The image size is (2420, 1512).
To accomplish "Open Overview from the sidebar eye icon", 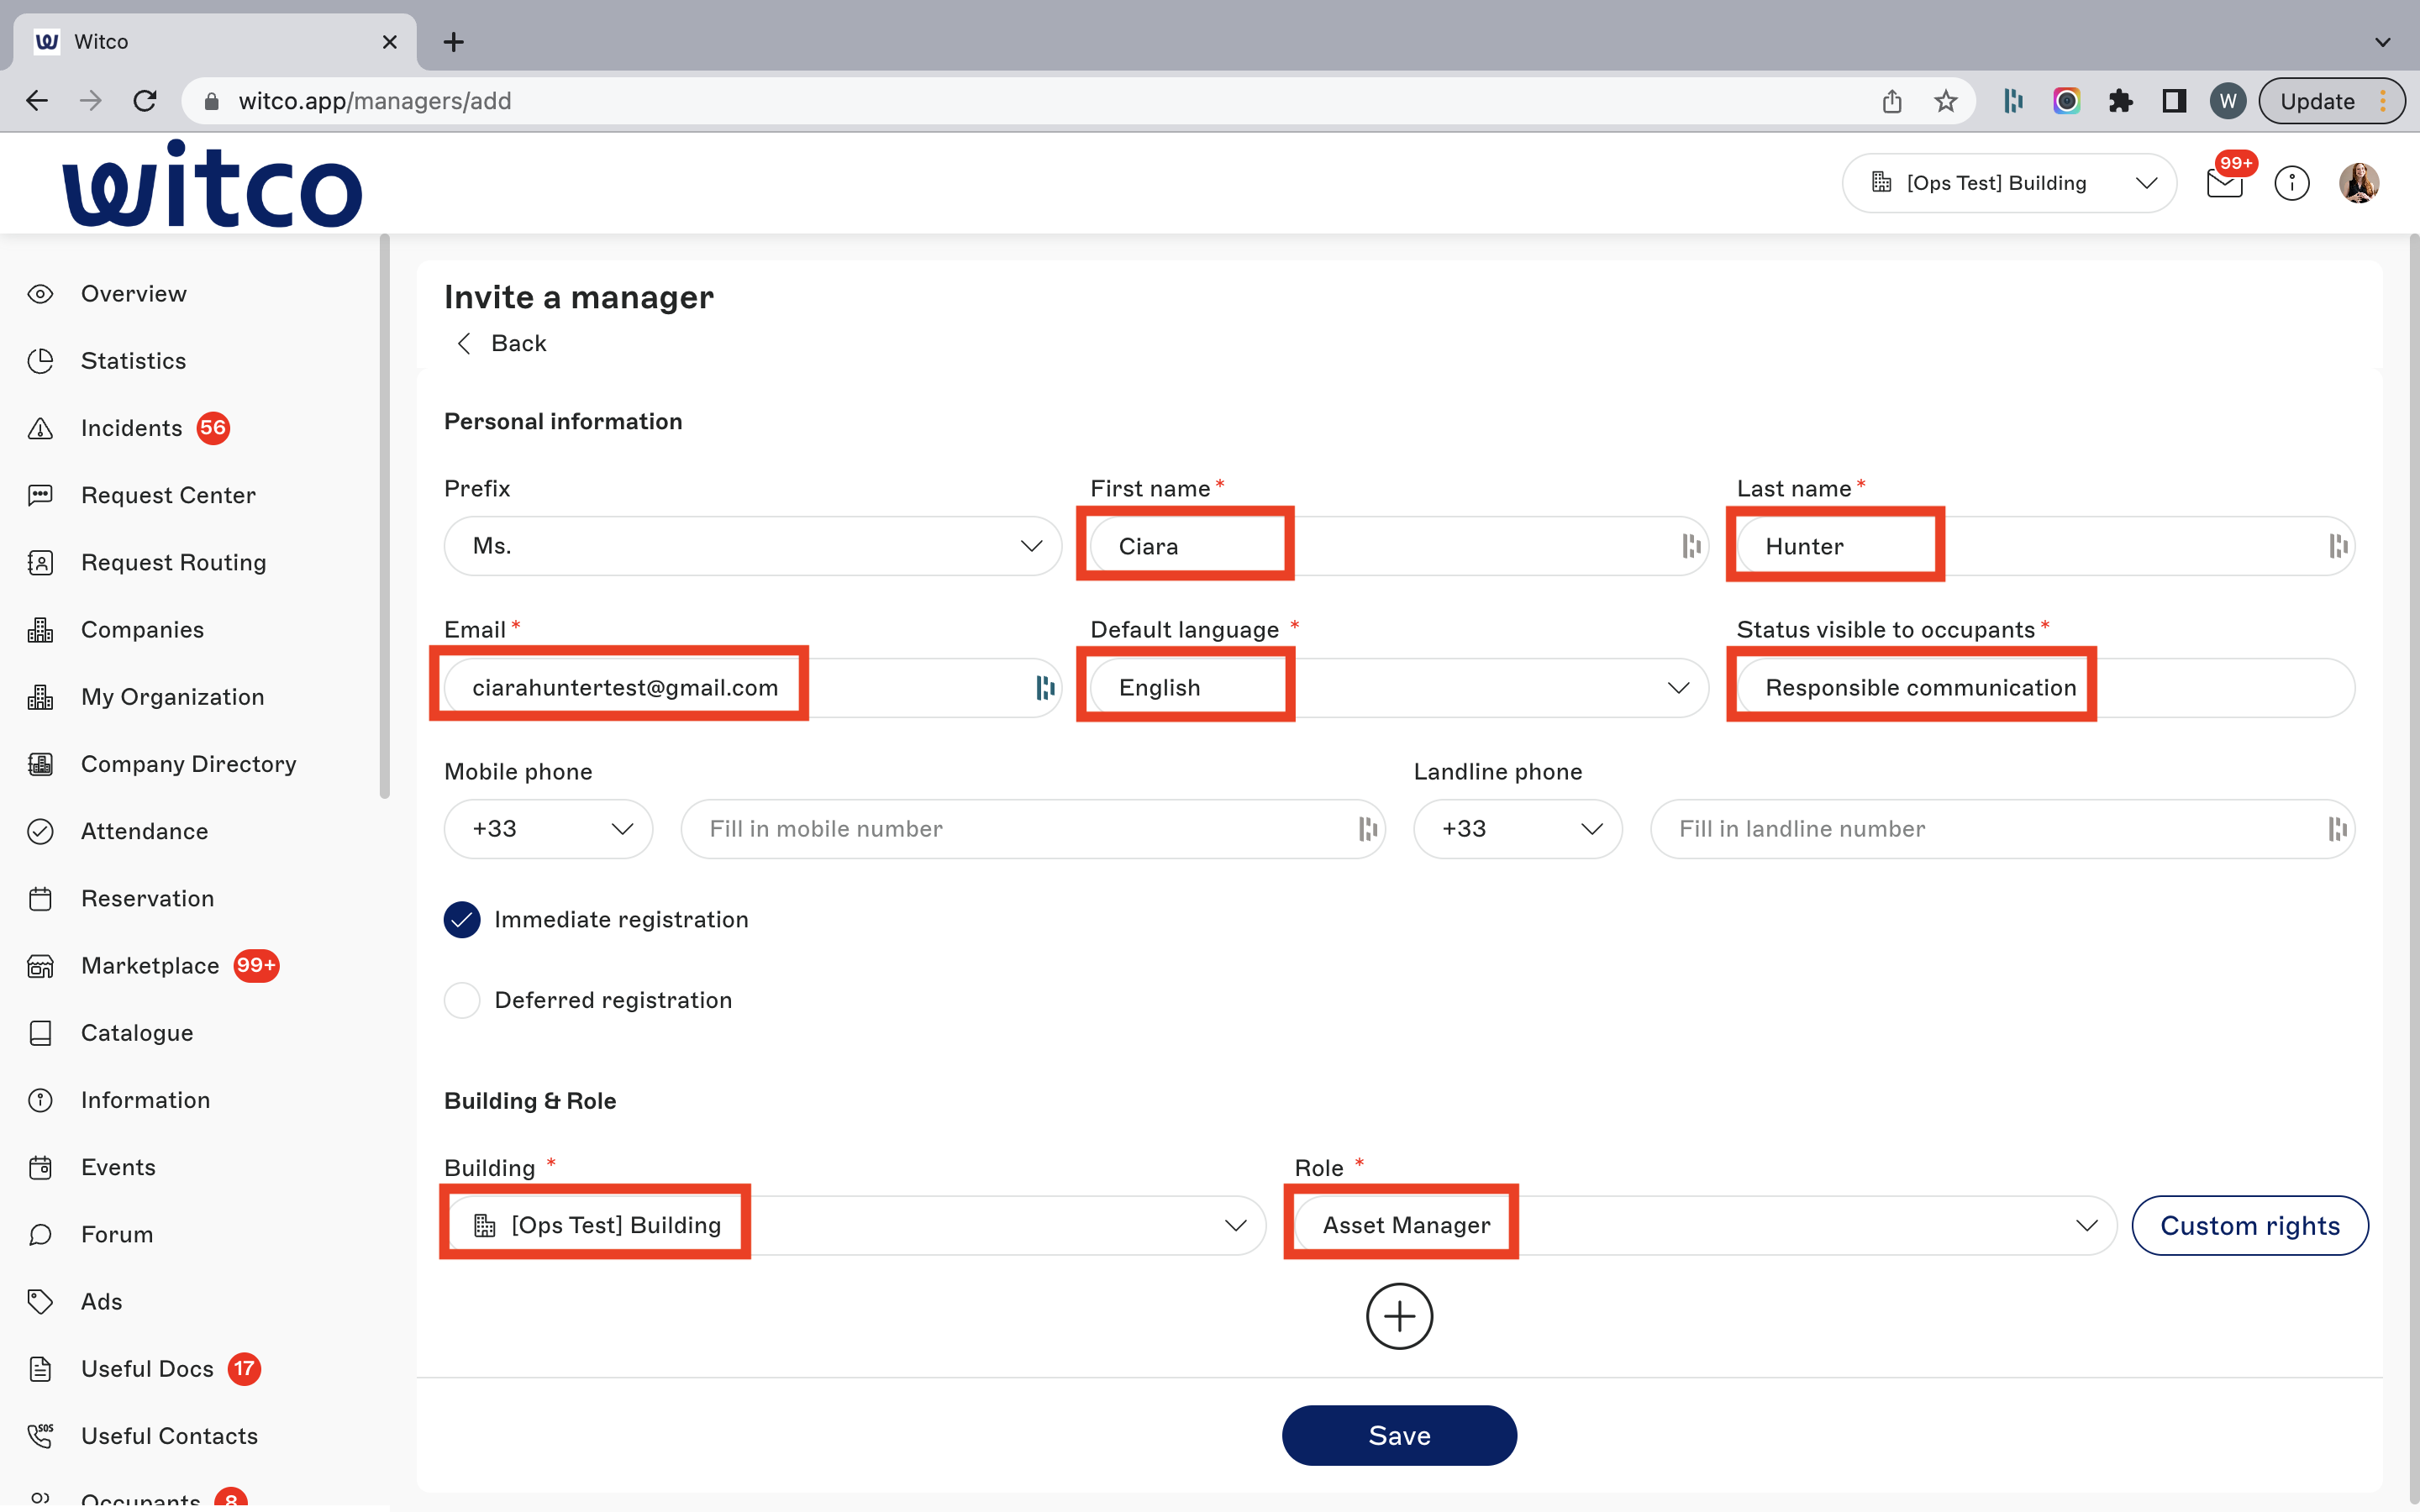I will [40, 294].
